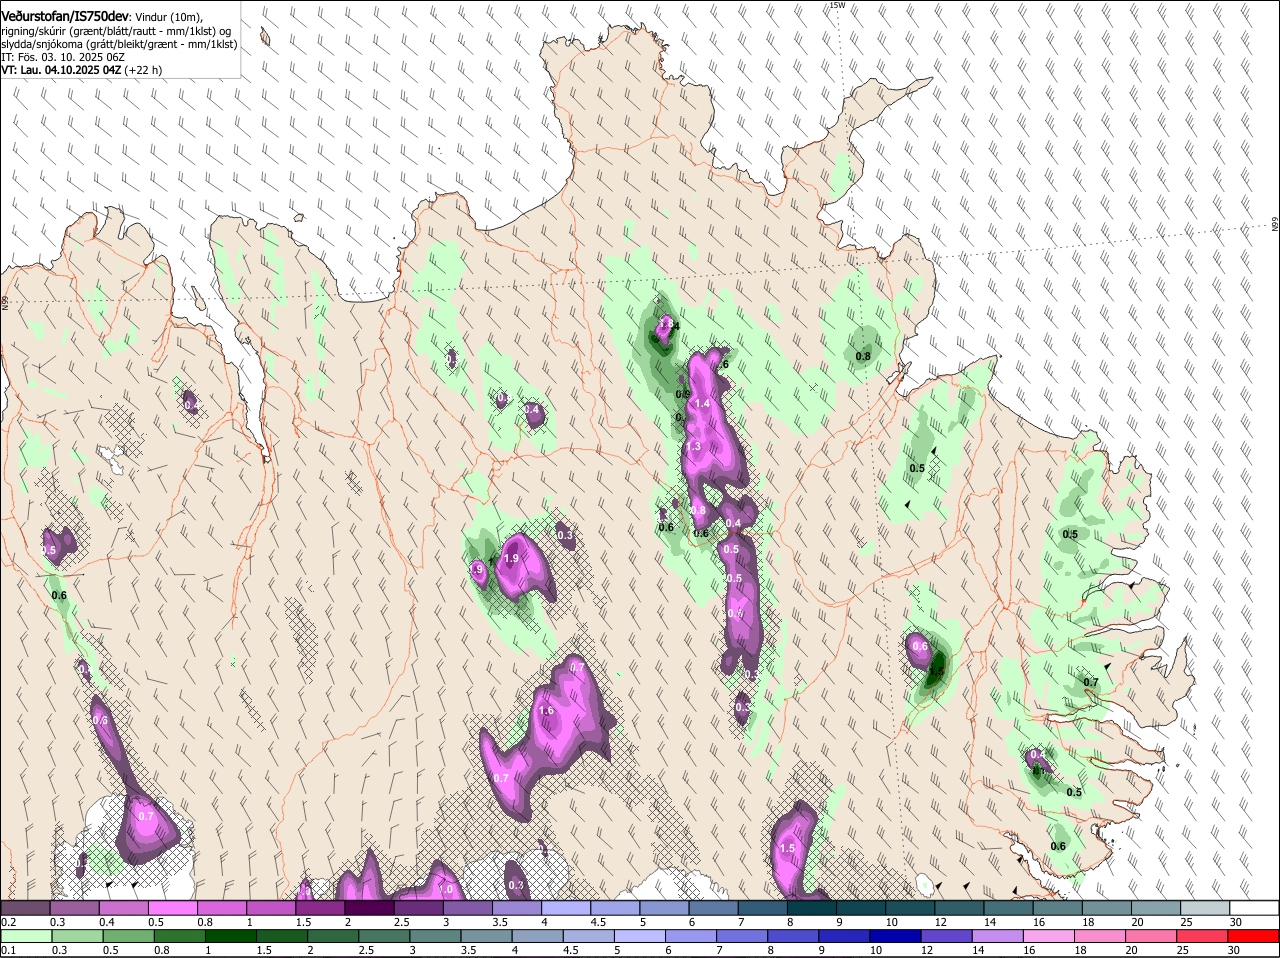The height and width of the screenshot is (958, 1280).
Task: Click the lavender swatch labeled 4 in upper legend
Action: (566, 908)
